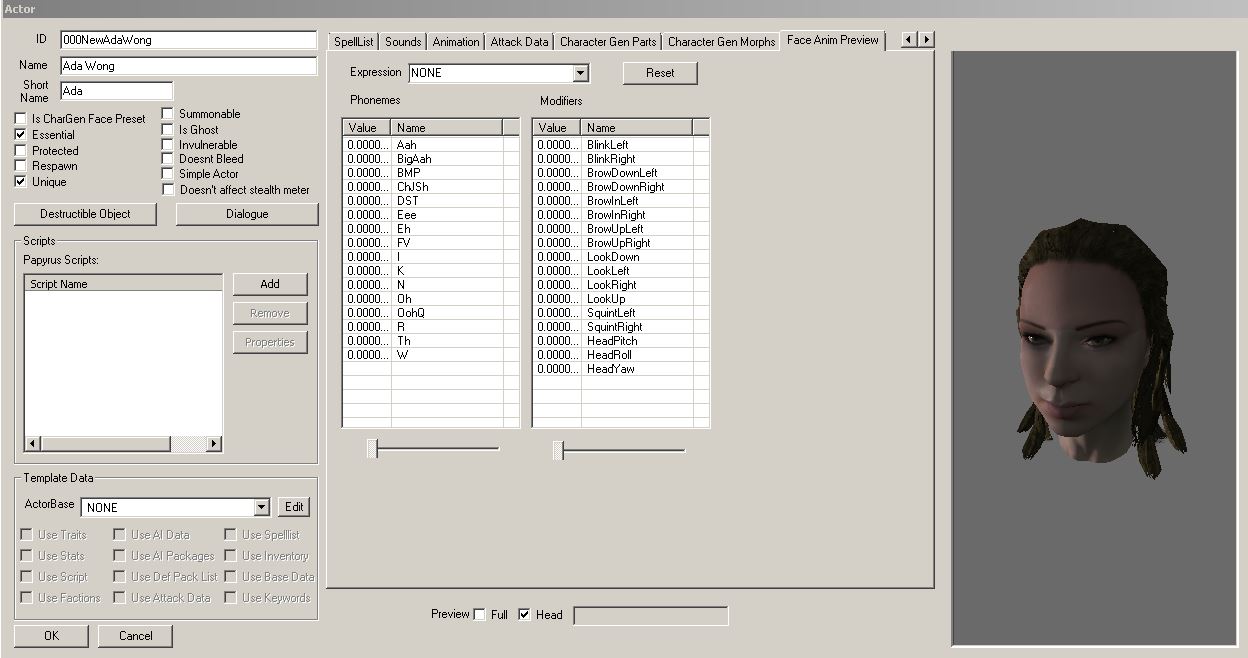Enable the Protected checkbox
Viewport: 1248px width, 658px height.
(x=20, y=151)
